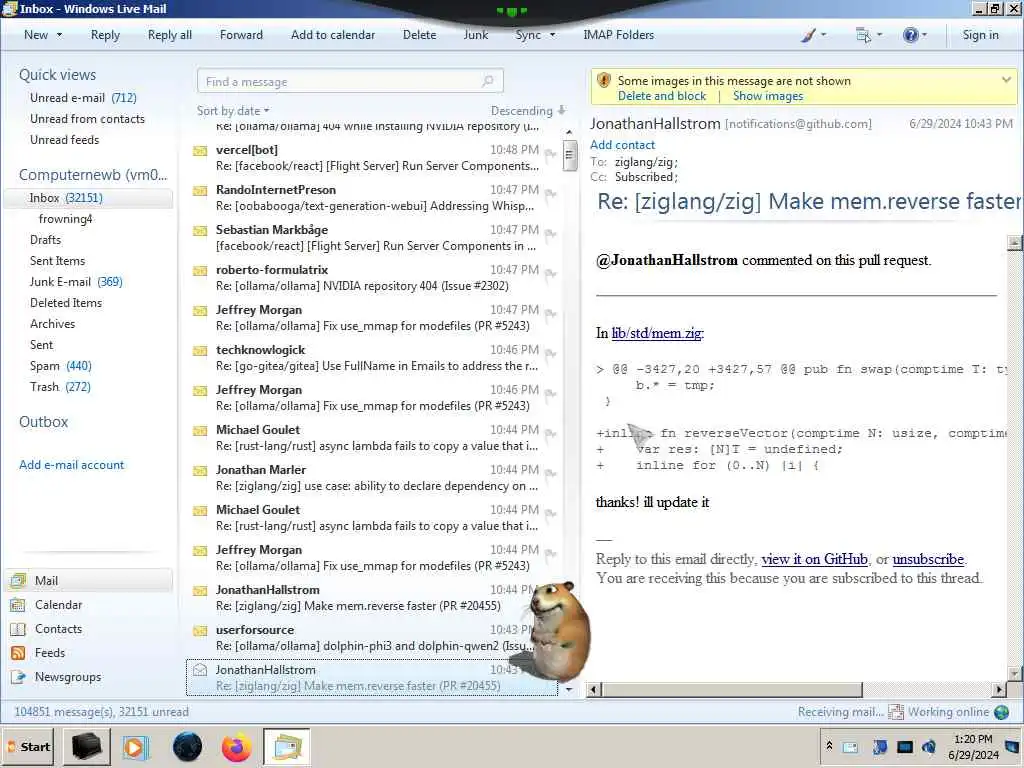Click the search magnifier in Find a message
This screenshot has height=768, width=1024.
point(488,81)
